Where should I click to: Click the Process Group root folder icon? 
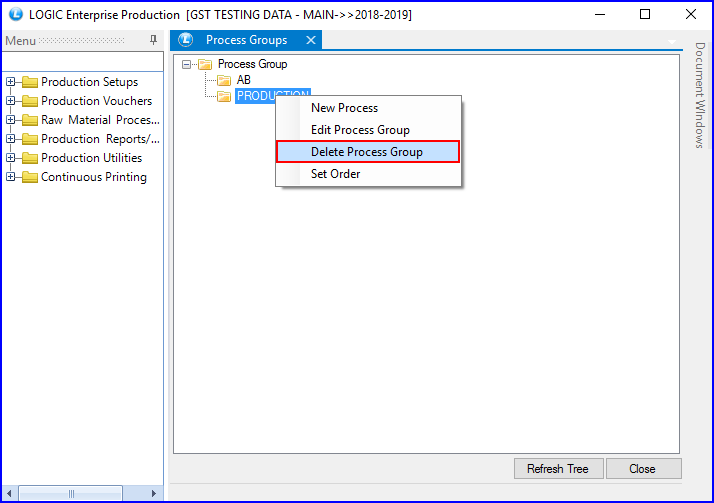205,64
